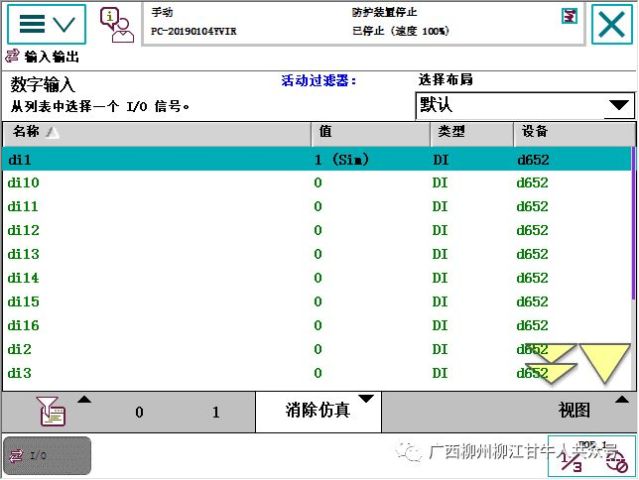Viewport: 639px width, 480px height.
Task: Click the value 1 (Sim) of di1
Action: pos(342,159)
